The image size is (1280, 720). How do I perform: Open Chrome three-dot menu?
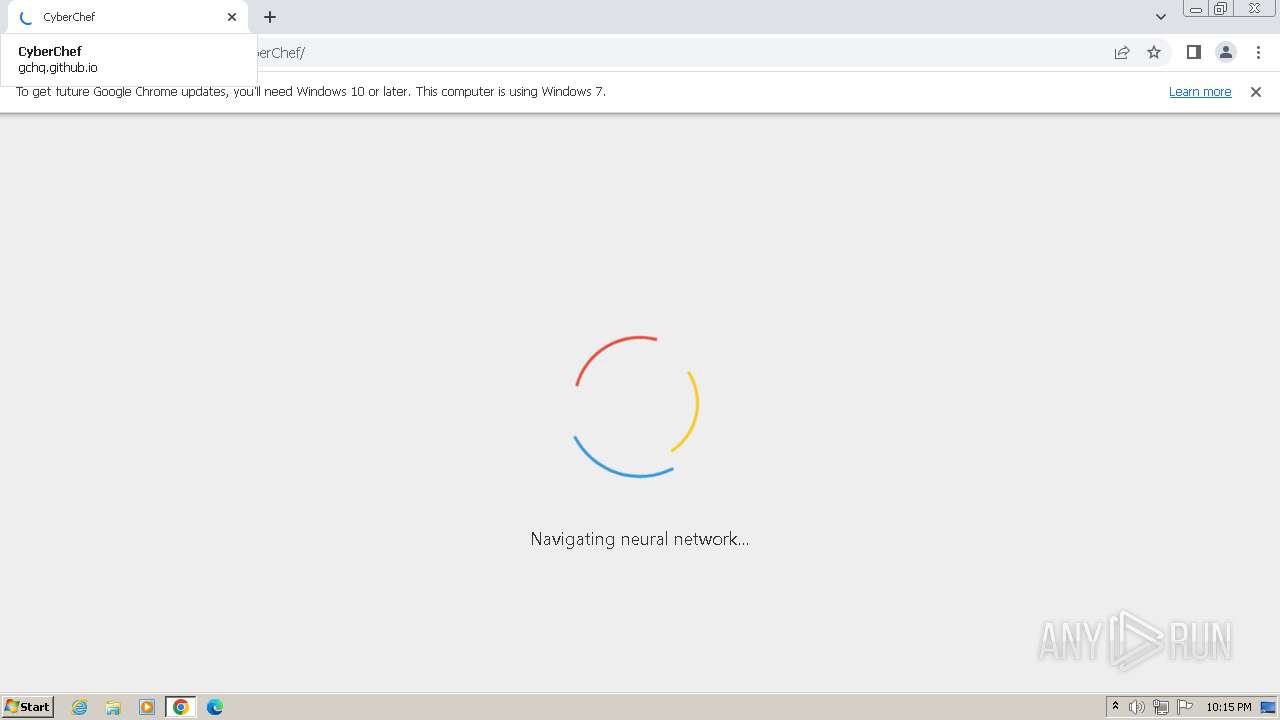pyautogui.click(x=1258, y=52)
